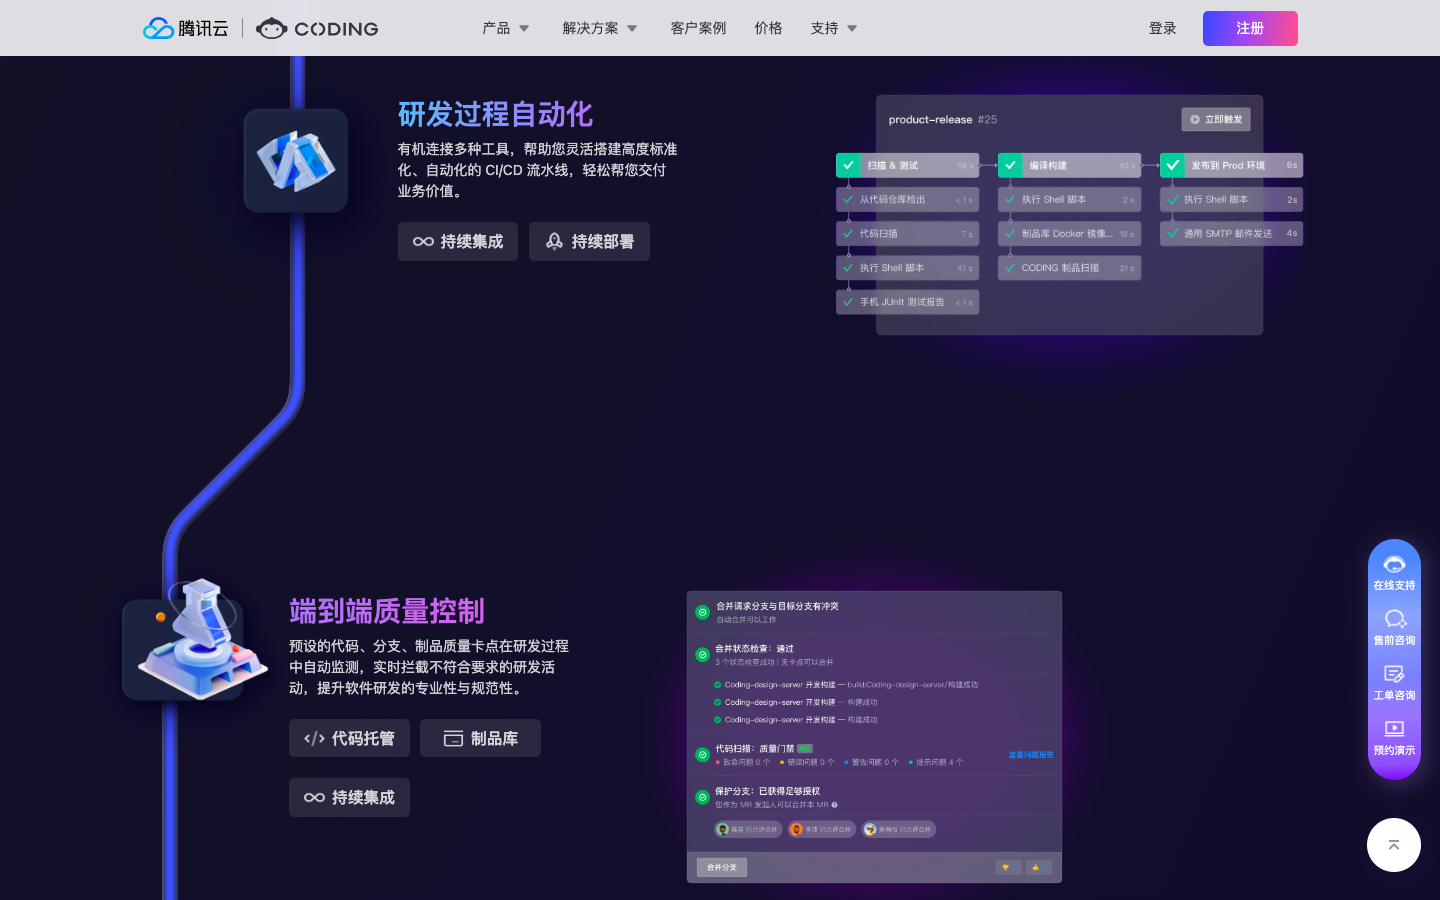Click the 登录 login link
The image size is (1440, 900).
pos(1162,28)
